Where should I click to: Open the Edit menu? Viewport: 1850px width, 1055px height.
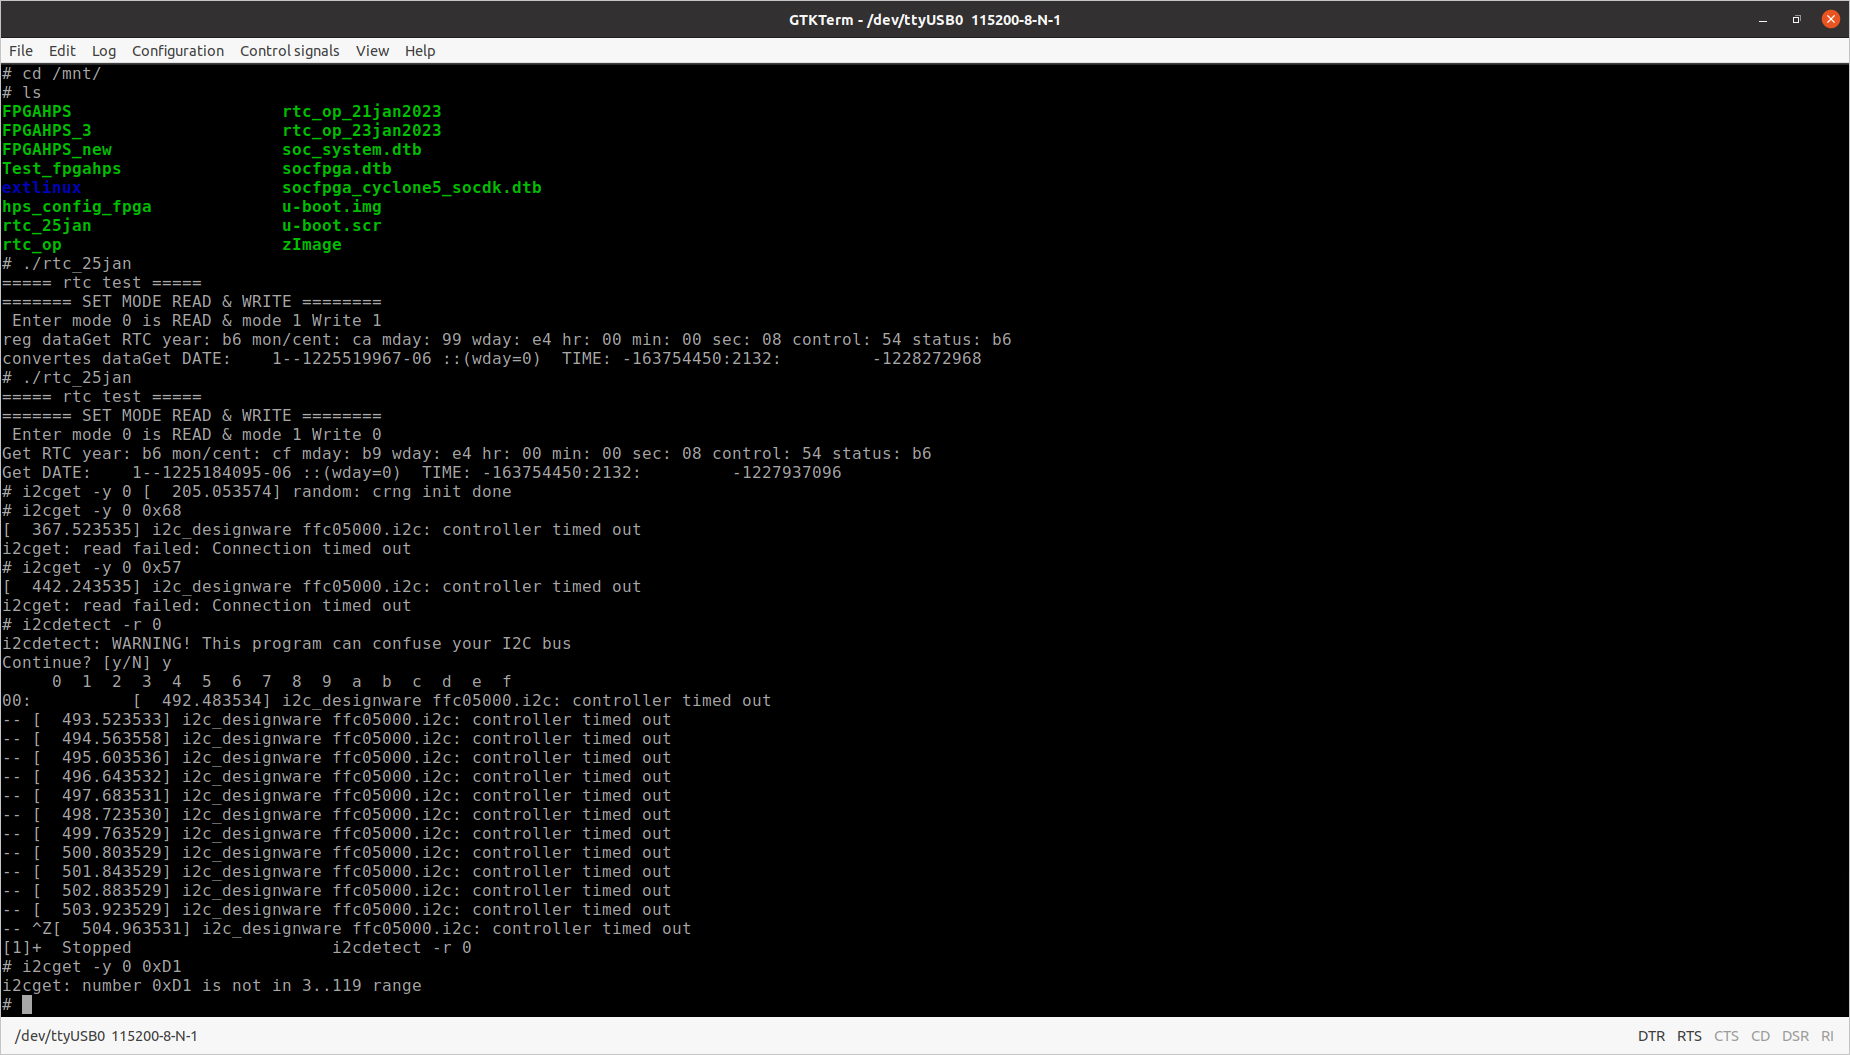(62, 51)
